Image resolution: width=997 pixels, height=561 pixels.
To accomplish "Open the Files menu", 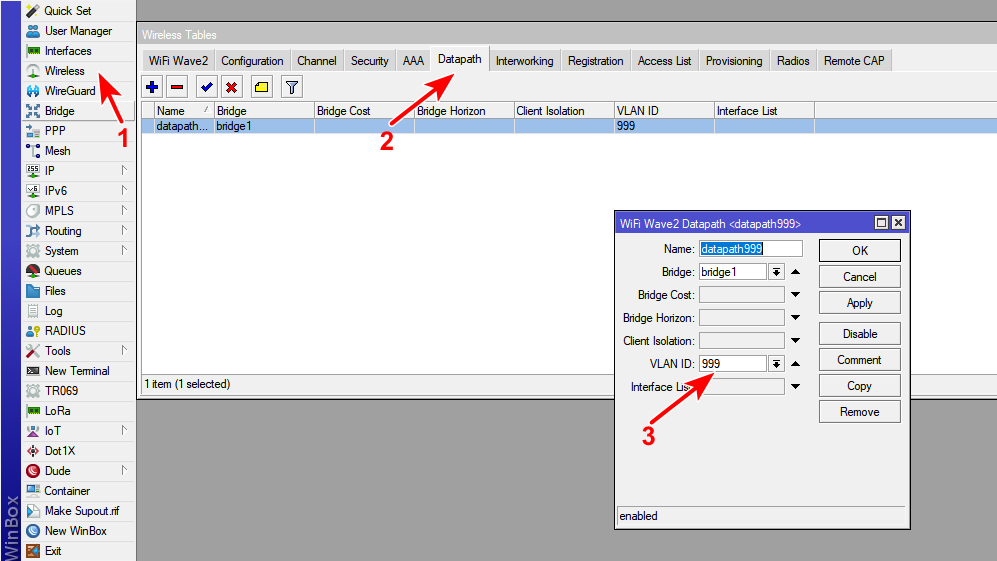I will (x=79, y=291).
